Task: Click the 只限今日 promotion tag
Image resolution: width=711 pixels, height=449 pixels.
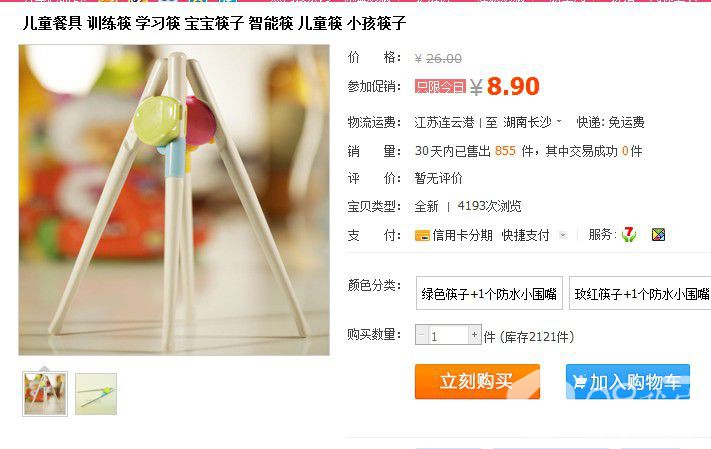Action: click(x=440, y=86)
